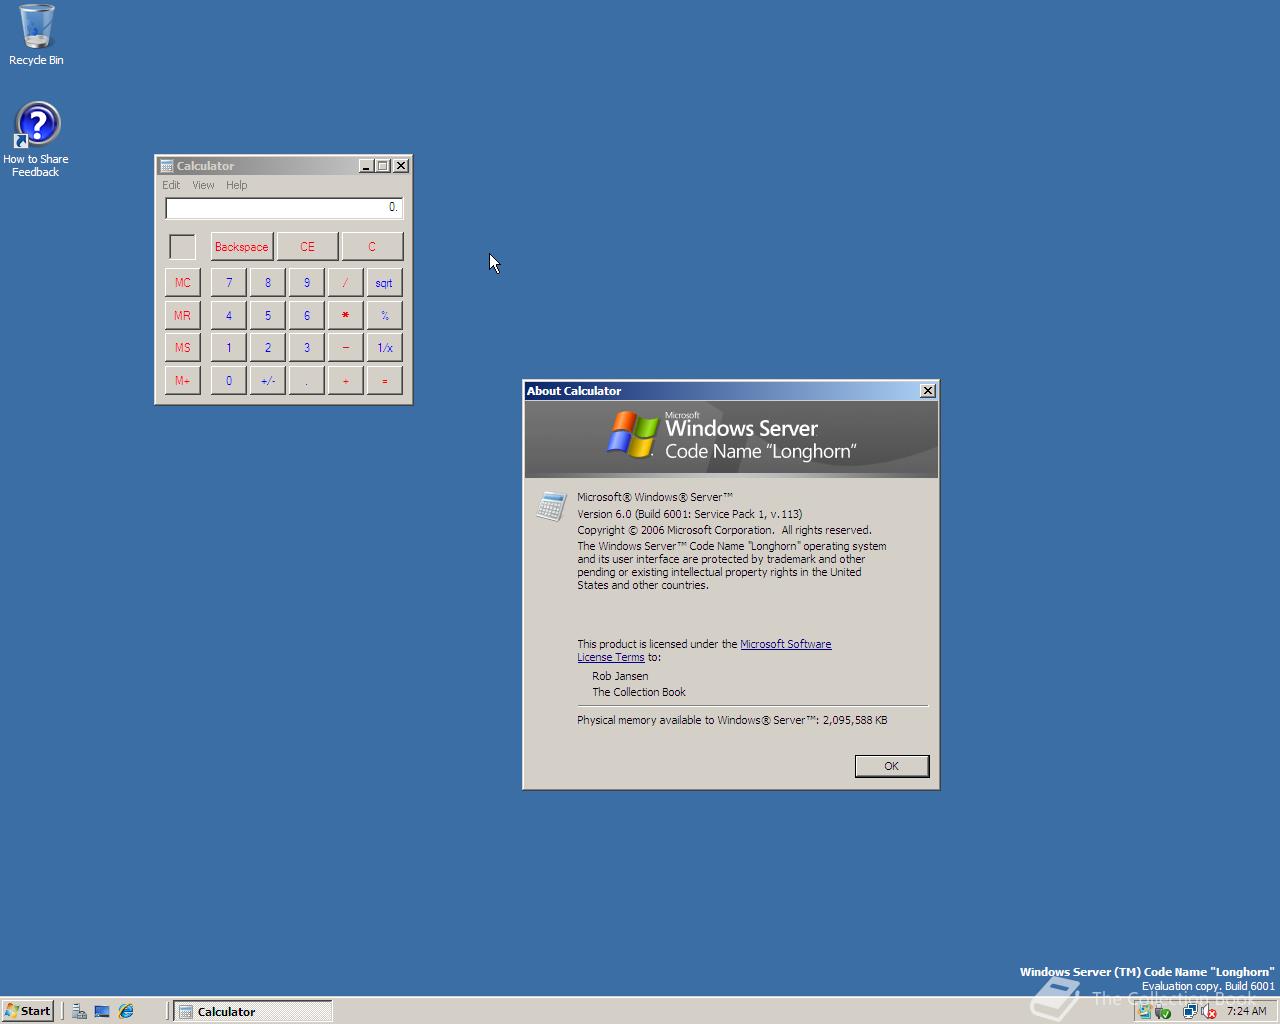This screenshot has height=1024, width=1280.
Task: Click digit 3 on the Calculator
Action: 307,348
